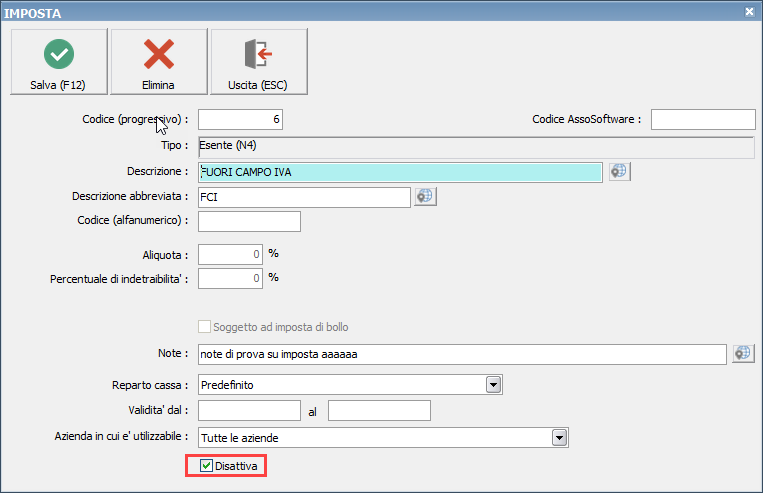Toggle Soggetto ad imposta di bollo checkbox

coord(204,327)
